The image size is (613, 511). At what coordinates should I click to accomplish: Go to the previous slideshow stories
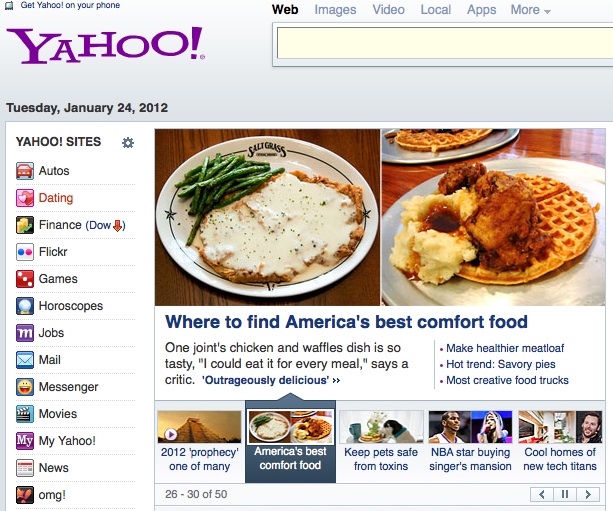542,494
